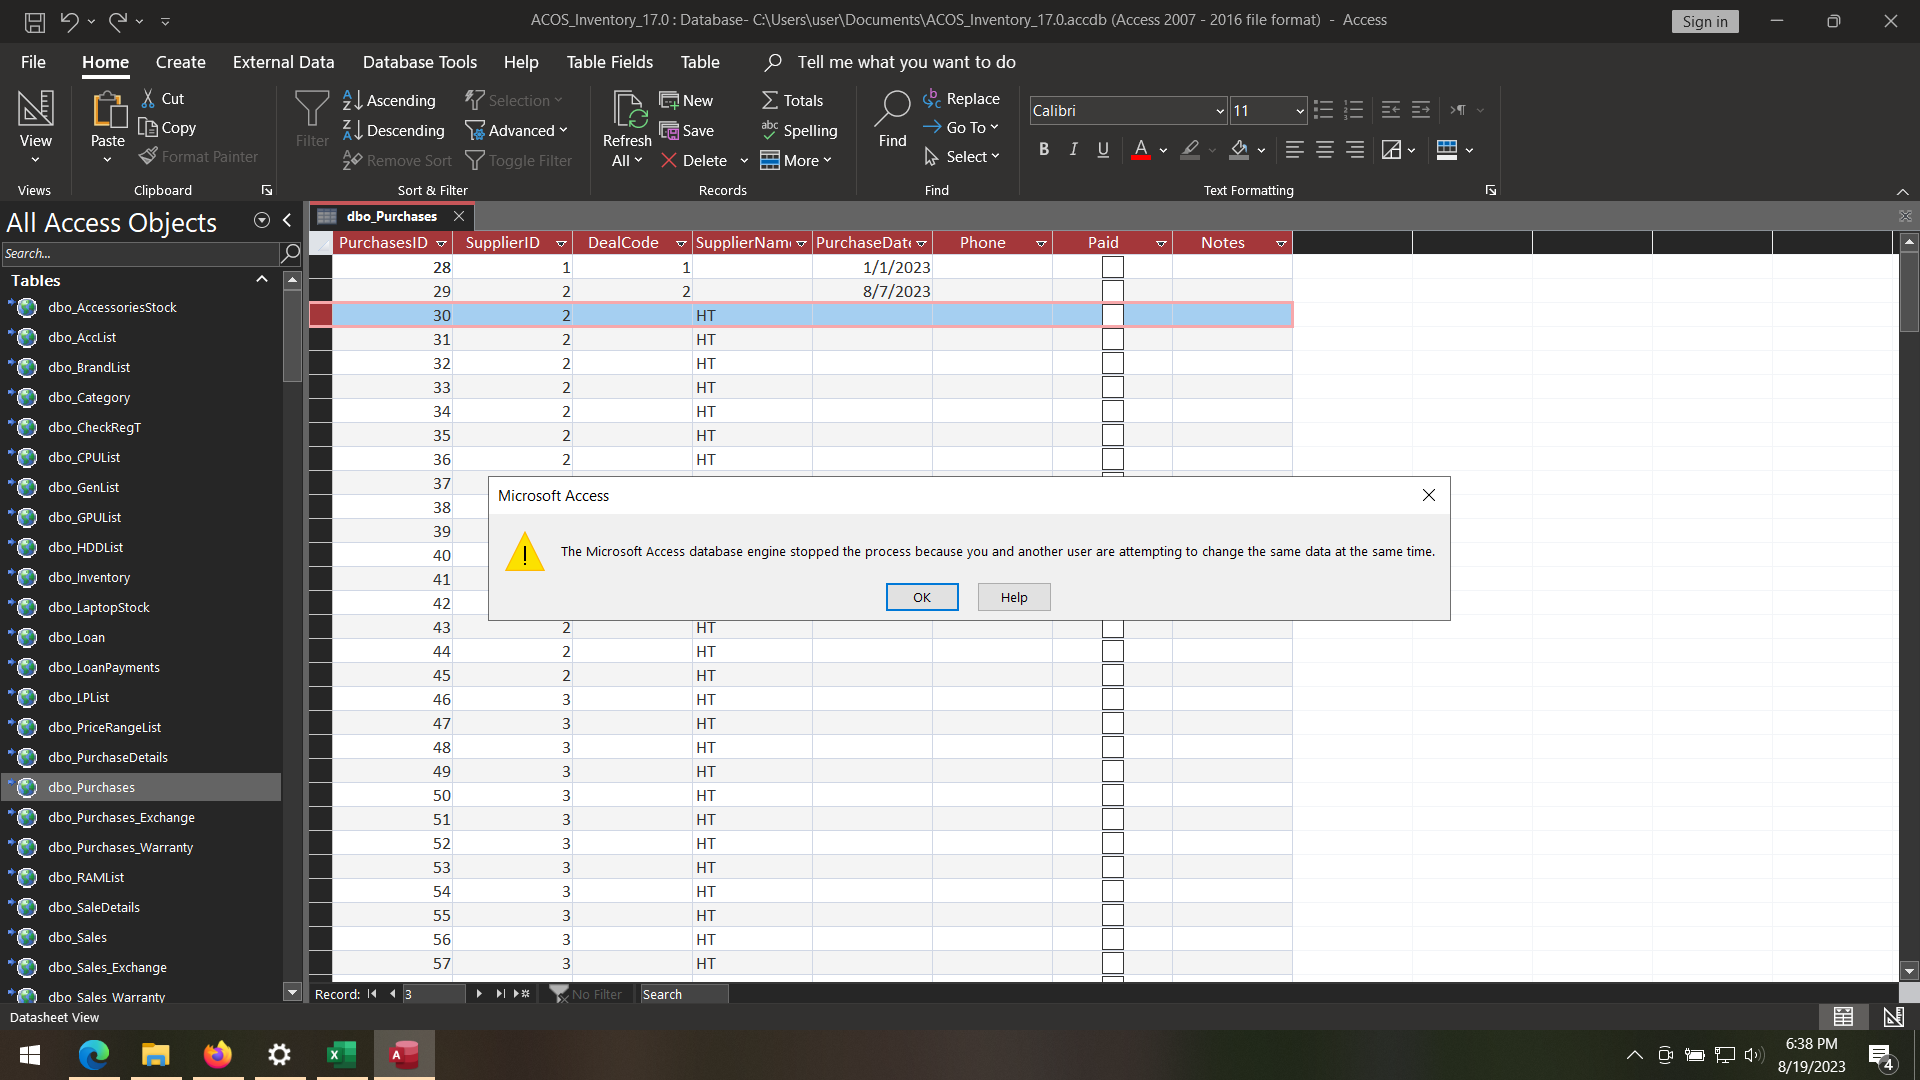
Task: Check the Paid checkbox for record 28
Action: [1112, 266]
